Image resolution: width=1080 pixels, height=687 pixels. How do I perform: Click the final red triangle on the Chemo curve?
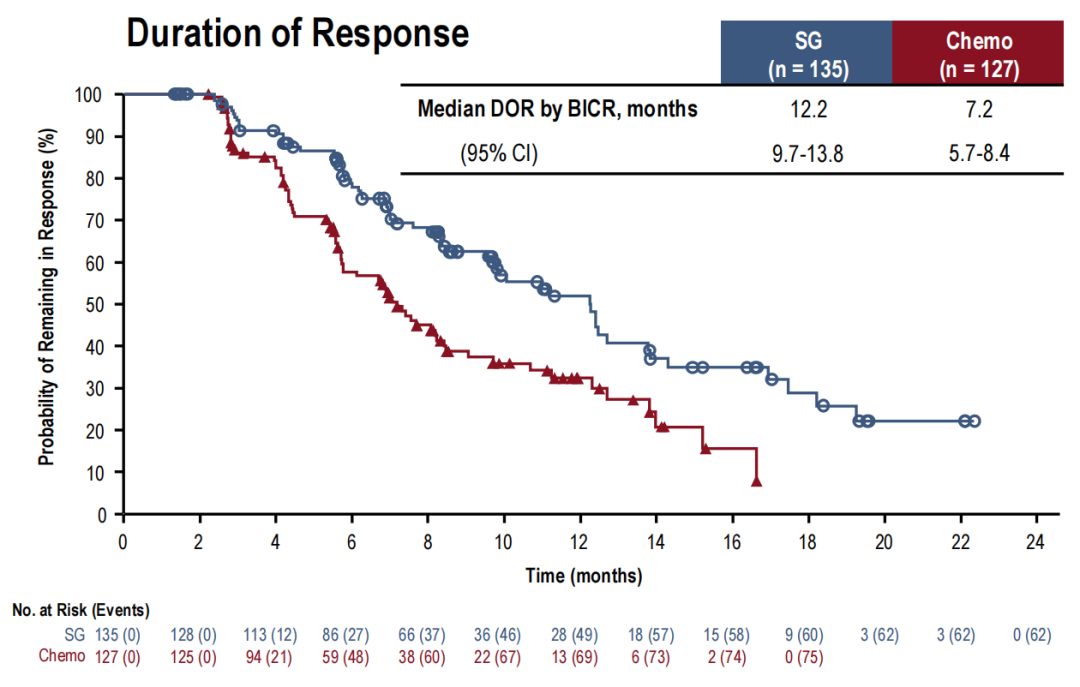pos(757,481)
